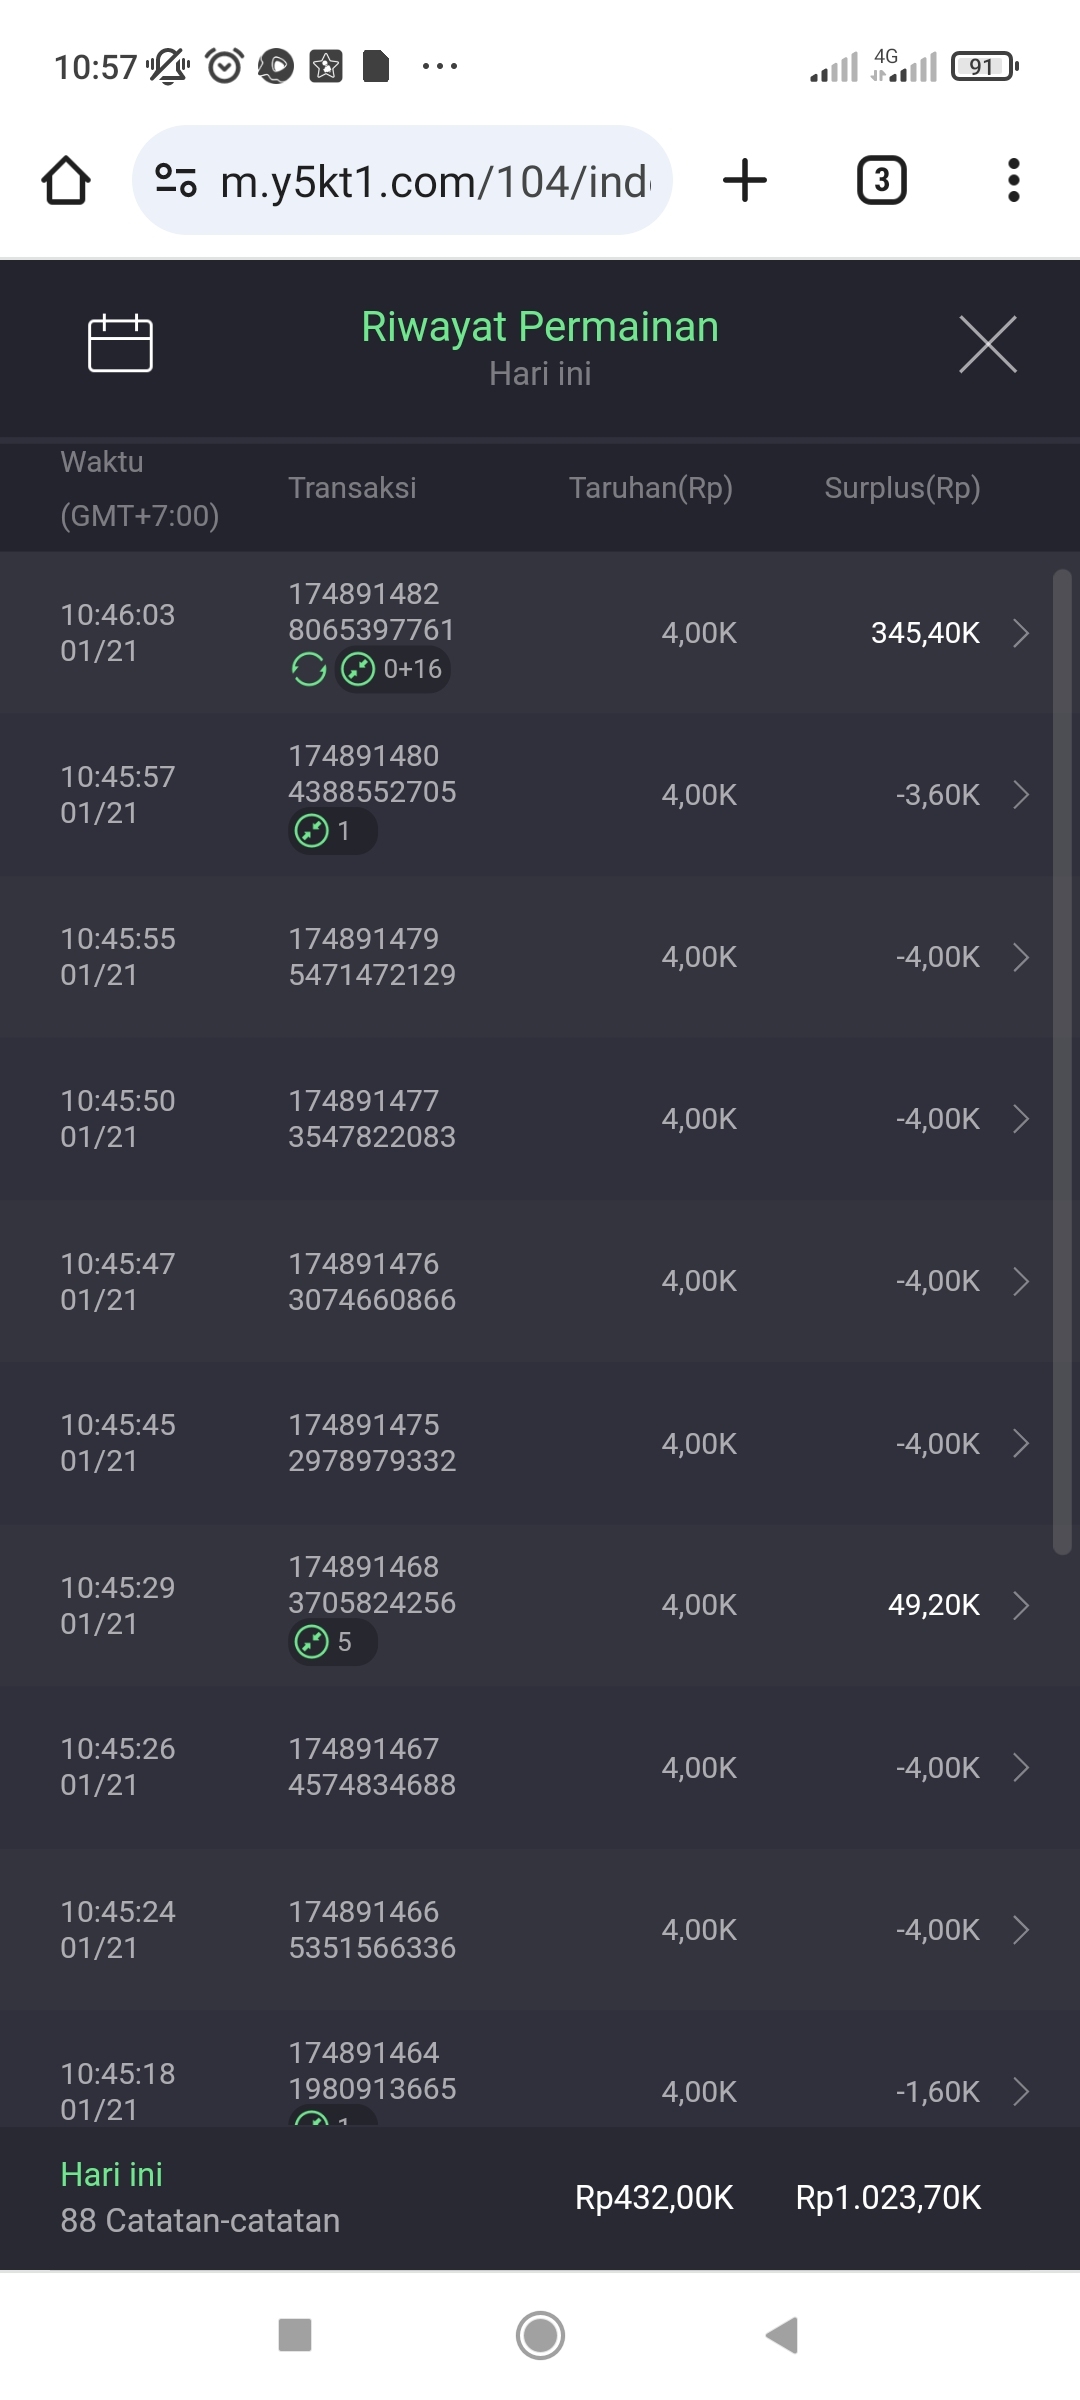The height and width of the screenshot is (2400, 1080).
Task: Tap the browser home icon
Action: tap(66, 181)
